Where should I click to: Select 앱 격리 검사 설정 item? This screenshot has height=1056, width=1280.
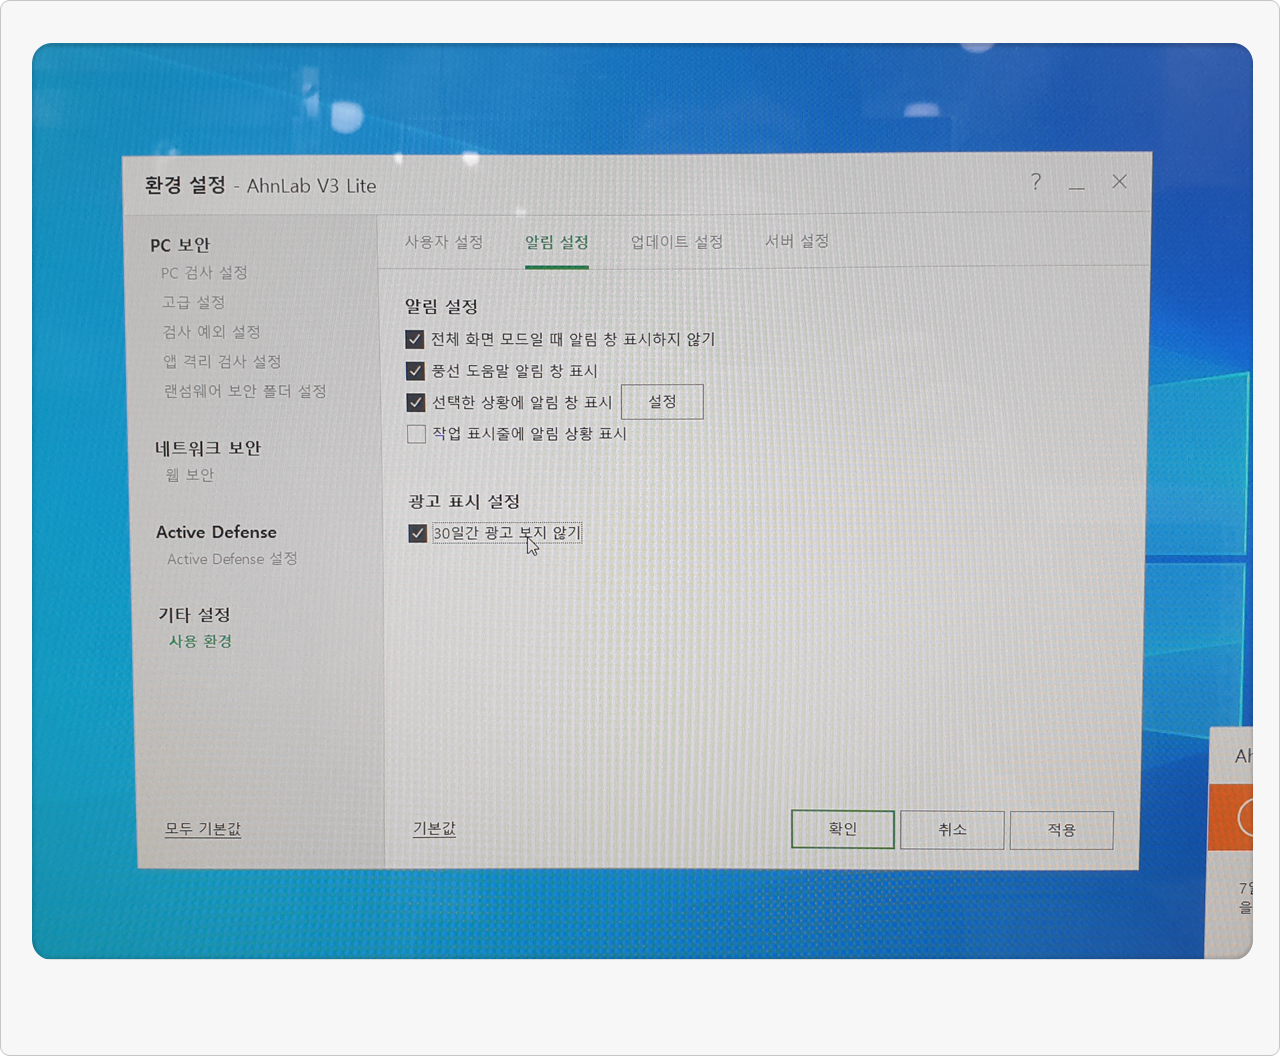pyautogui.click(x=222, y=361)
